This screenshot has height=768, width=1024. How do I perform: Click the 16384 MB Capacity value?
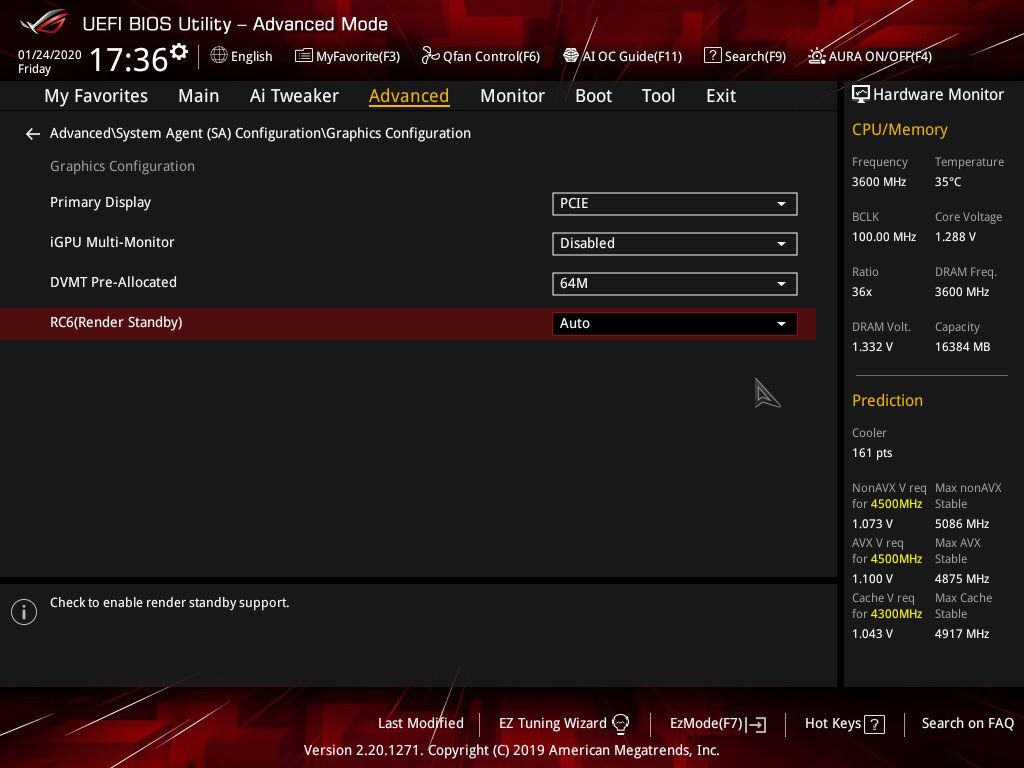click(963, 347)
